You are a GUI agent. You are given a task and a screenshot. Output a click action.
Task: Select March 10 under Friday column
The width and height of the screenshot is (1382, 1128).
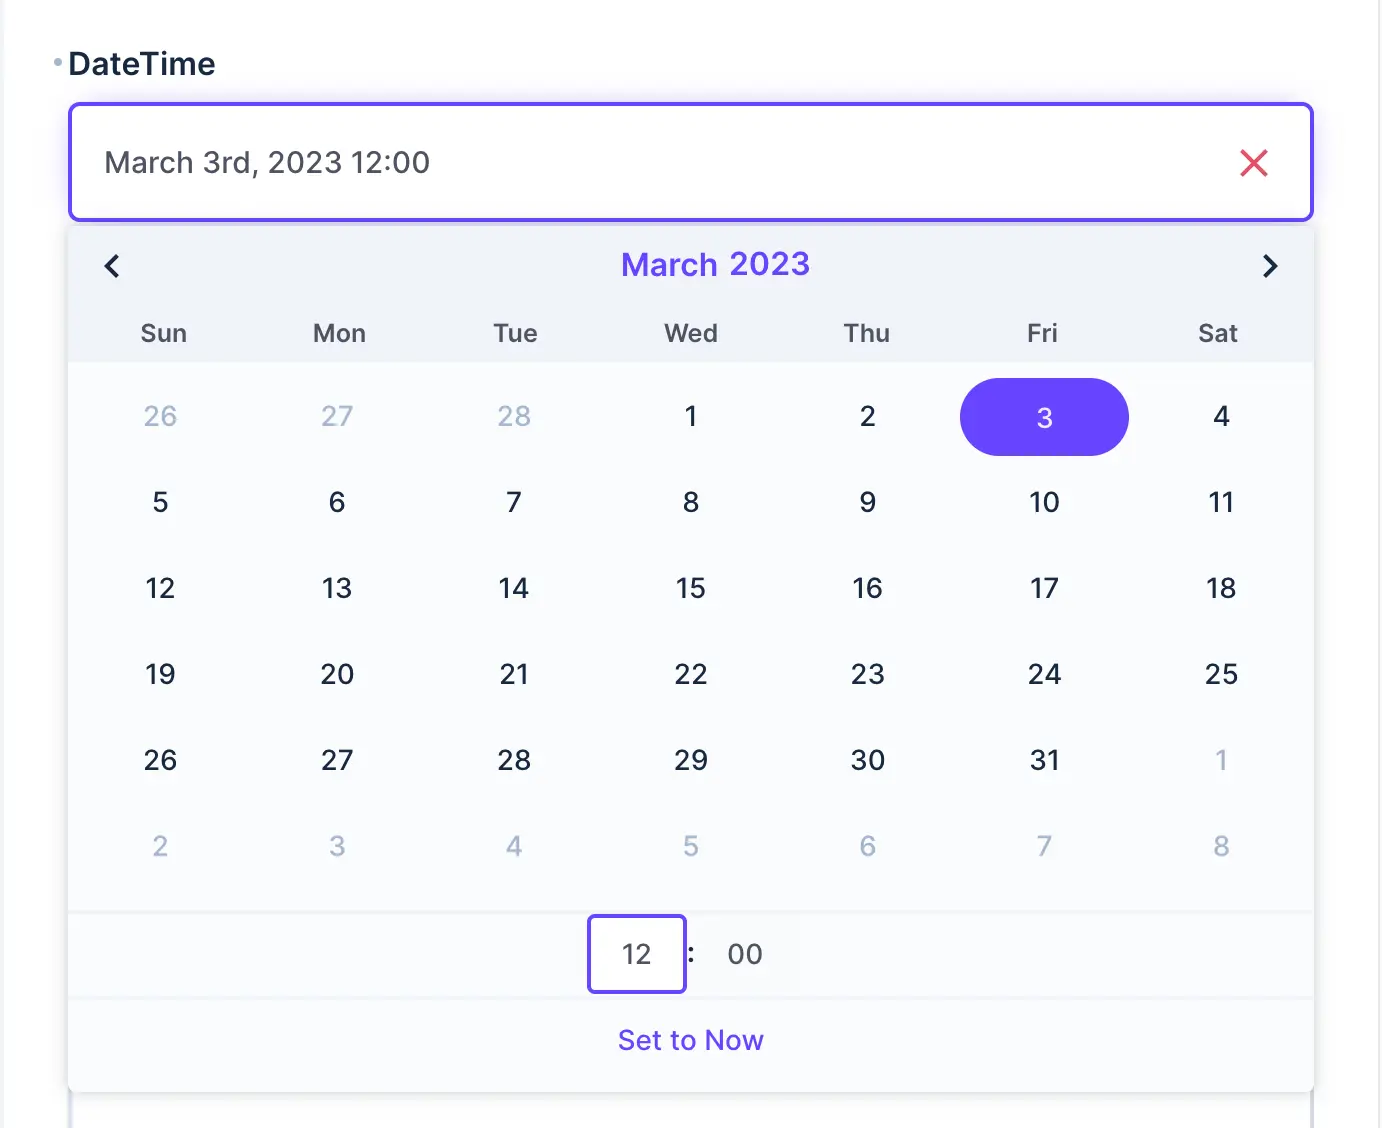click(1044, 502)
